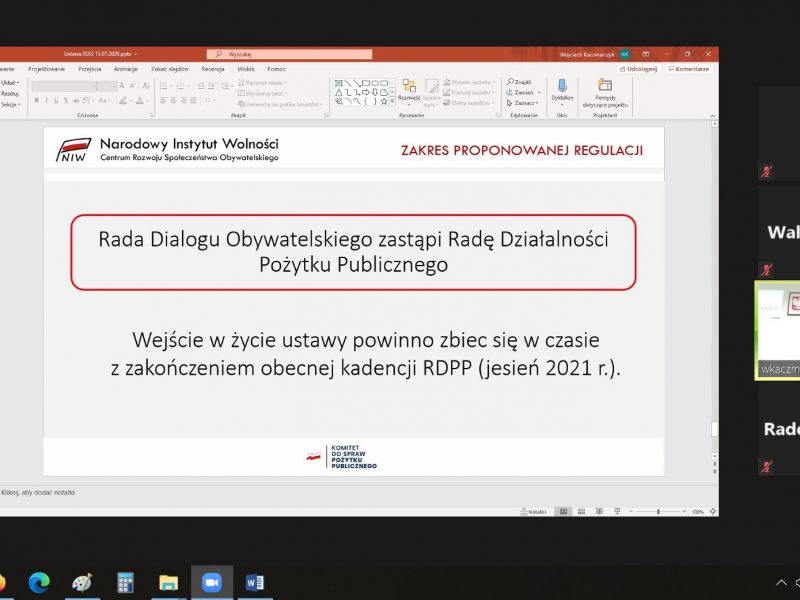Open the Komentarze pane button
Image resolution: width=800 pixels, height=600 pixels.
coord(689,69)
